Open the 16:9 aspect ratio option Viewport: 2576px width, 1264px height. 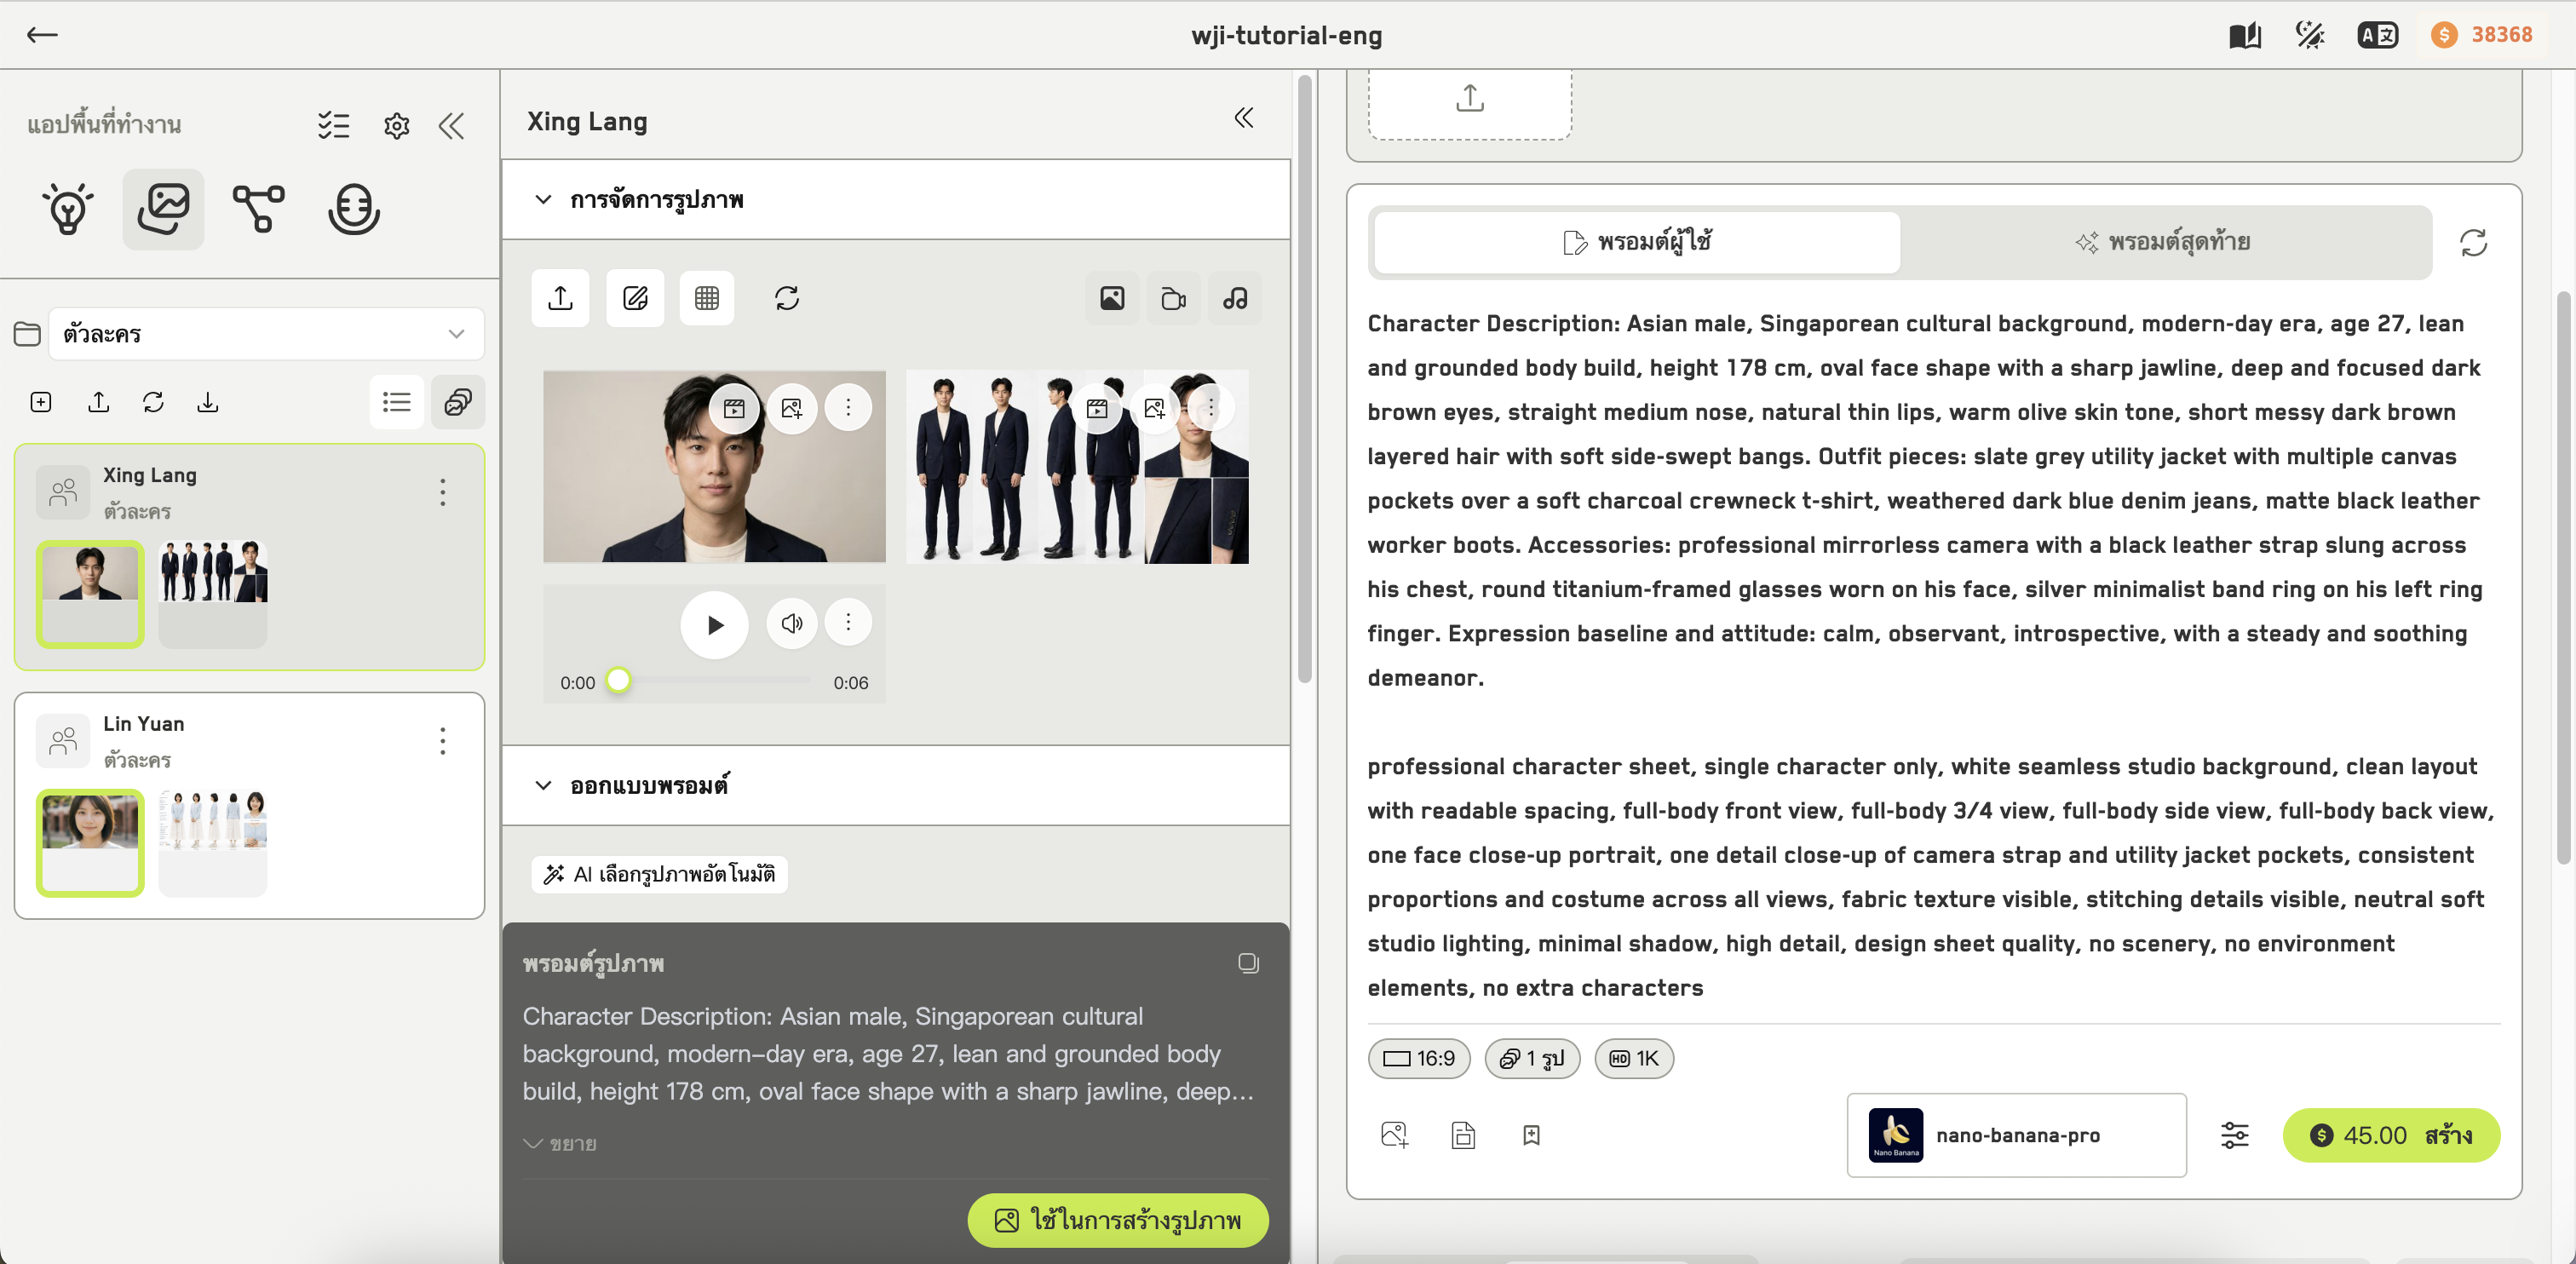1419,1058
